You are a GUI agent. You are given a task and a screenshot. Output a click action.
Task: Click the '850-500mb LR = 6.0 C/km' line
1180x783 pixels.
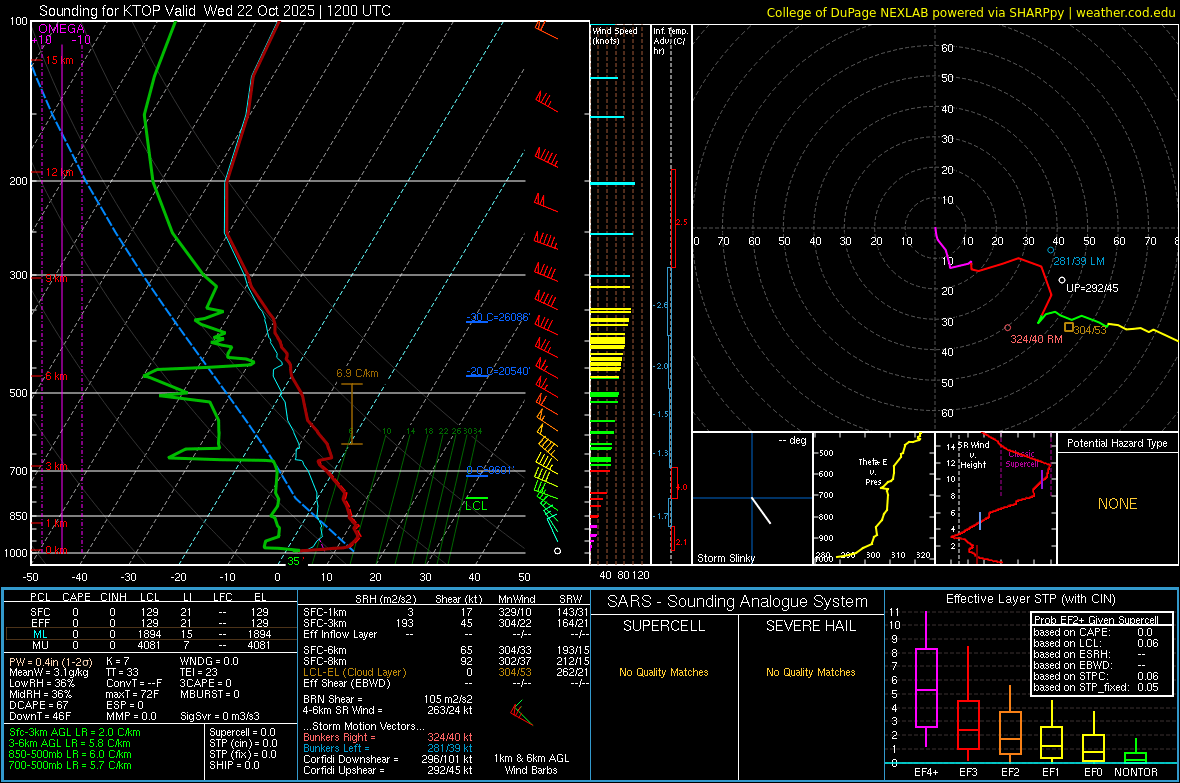[70, 754]
